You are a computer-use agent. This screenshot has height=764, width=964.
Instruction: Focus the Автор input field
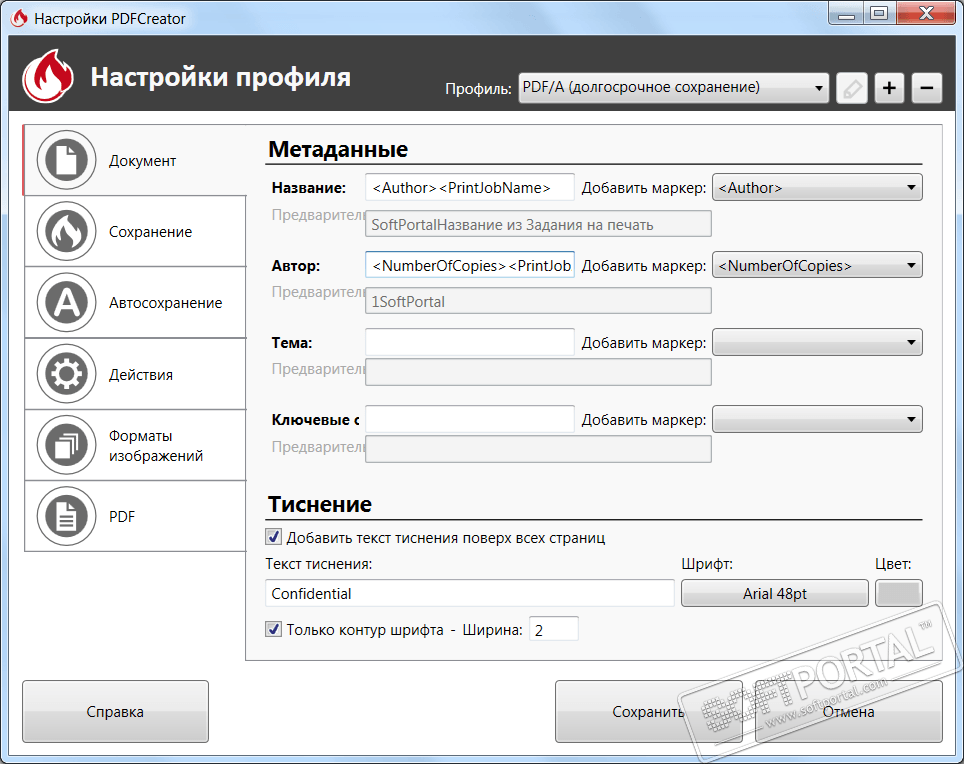click(x=470, y=265)
